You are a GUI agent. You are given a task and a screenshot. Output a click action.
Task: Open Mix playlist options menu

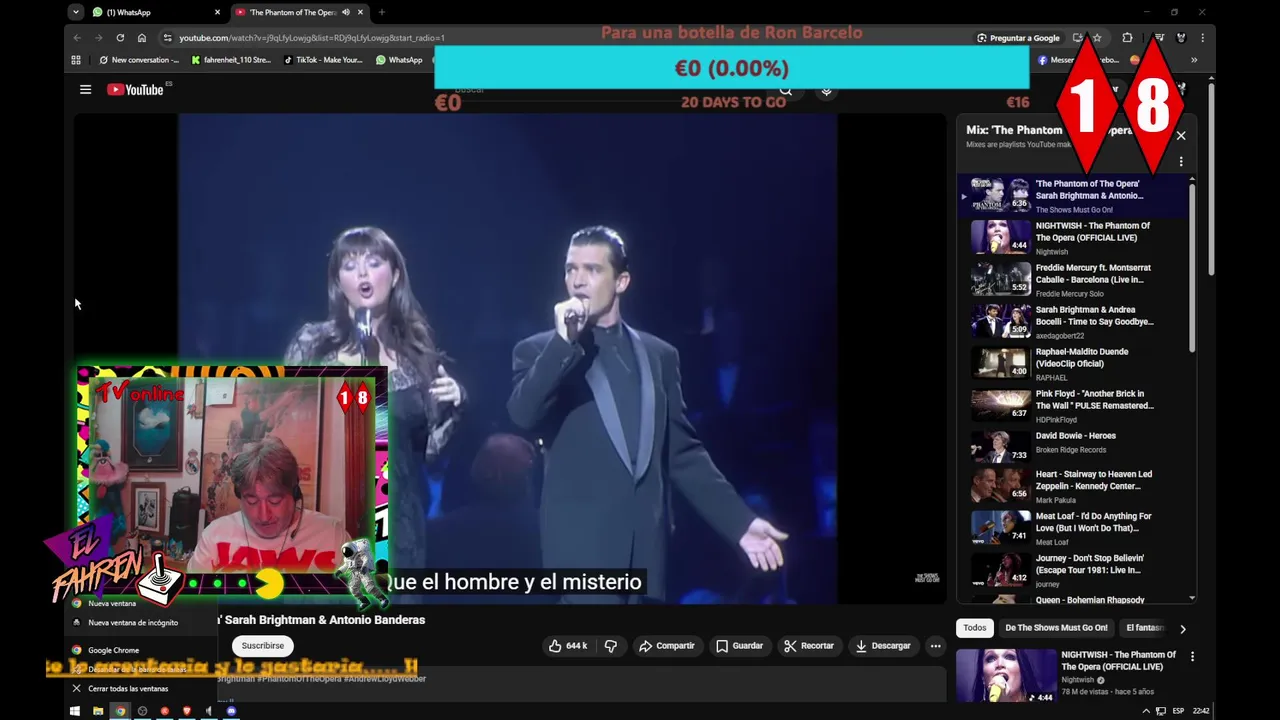(x=1181, y=161)
